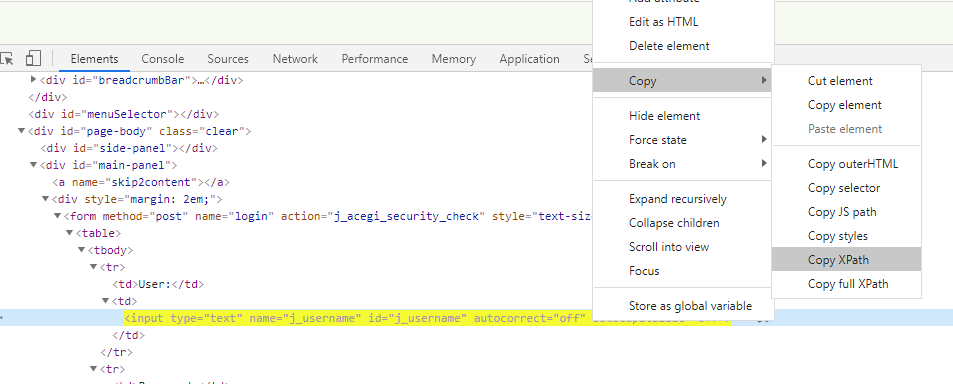Select Copy XPath
This screenshot has height=384, width=953.
coord(847,260)
